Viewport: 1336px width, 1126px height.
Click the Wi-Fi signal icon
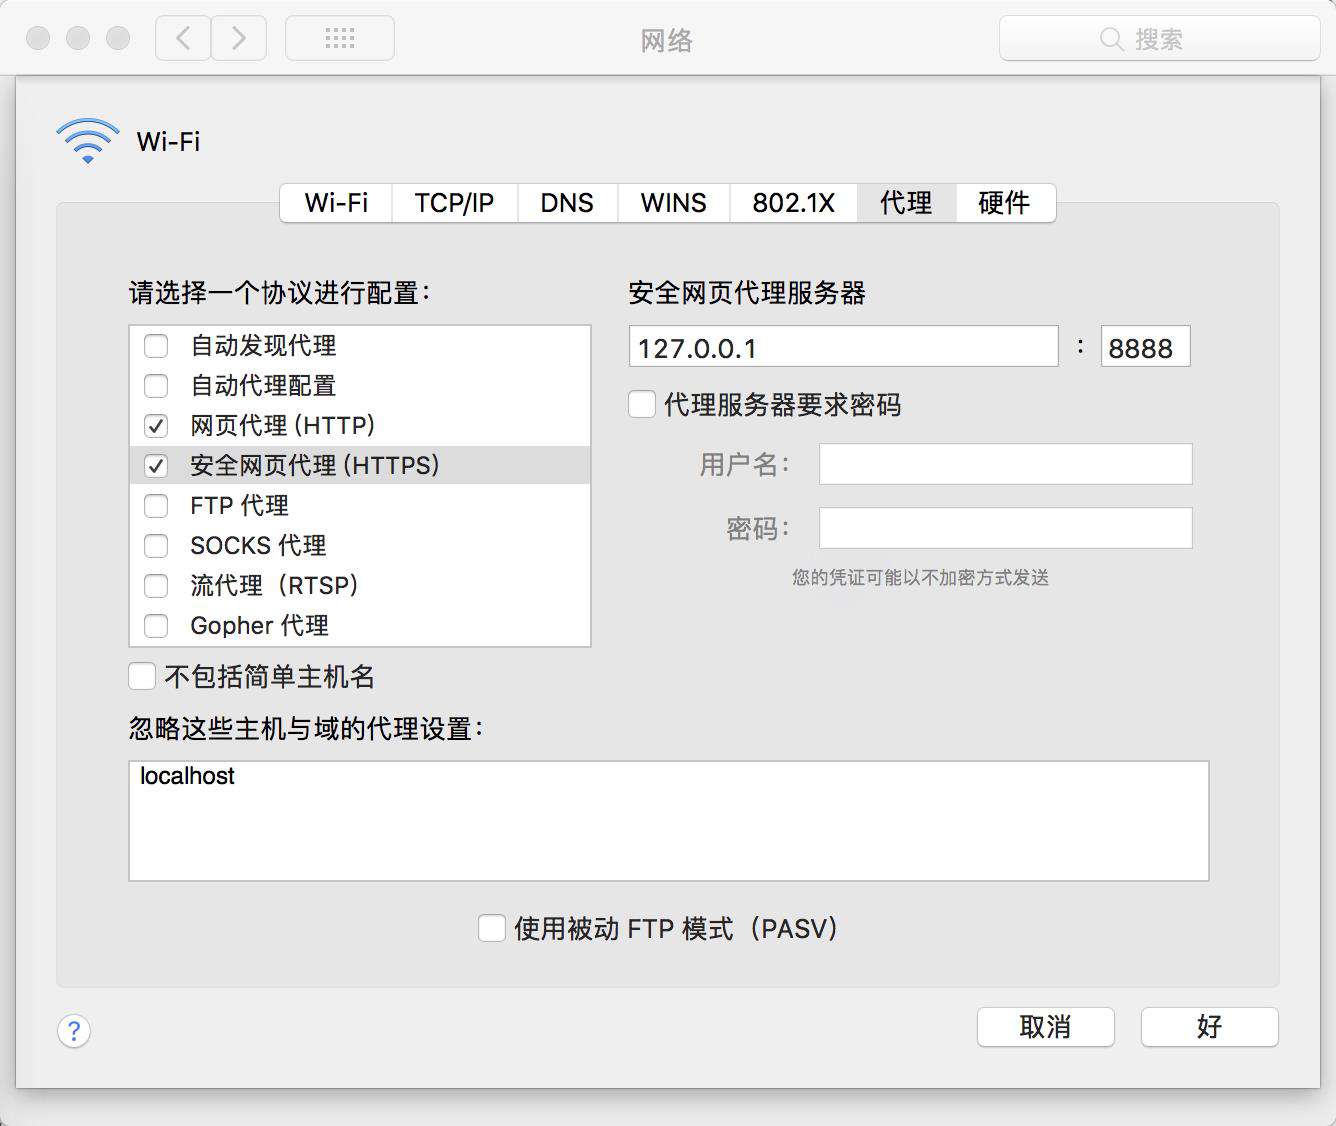(88, 141)
